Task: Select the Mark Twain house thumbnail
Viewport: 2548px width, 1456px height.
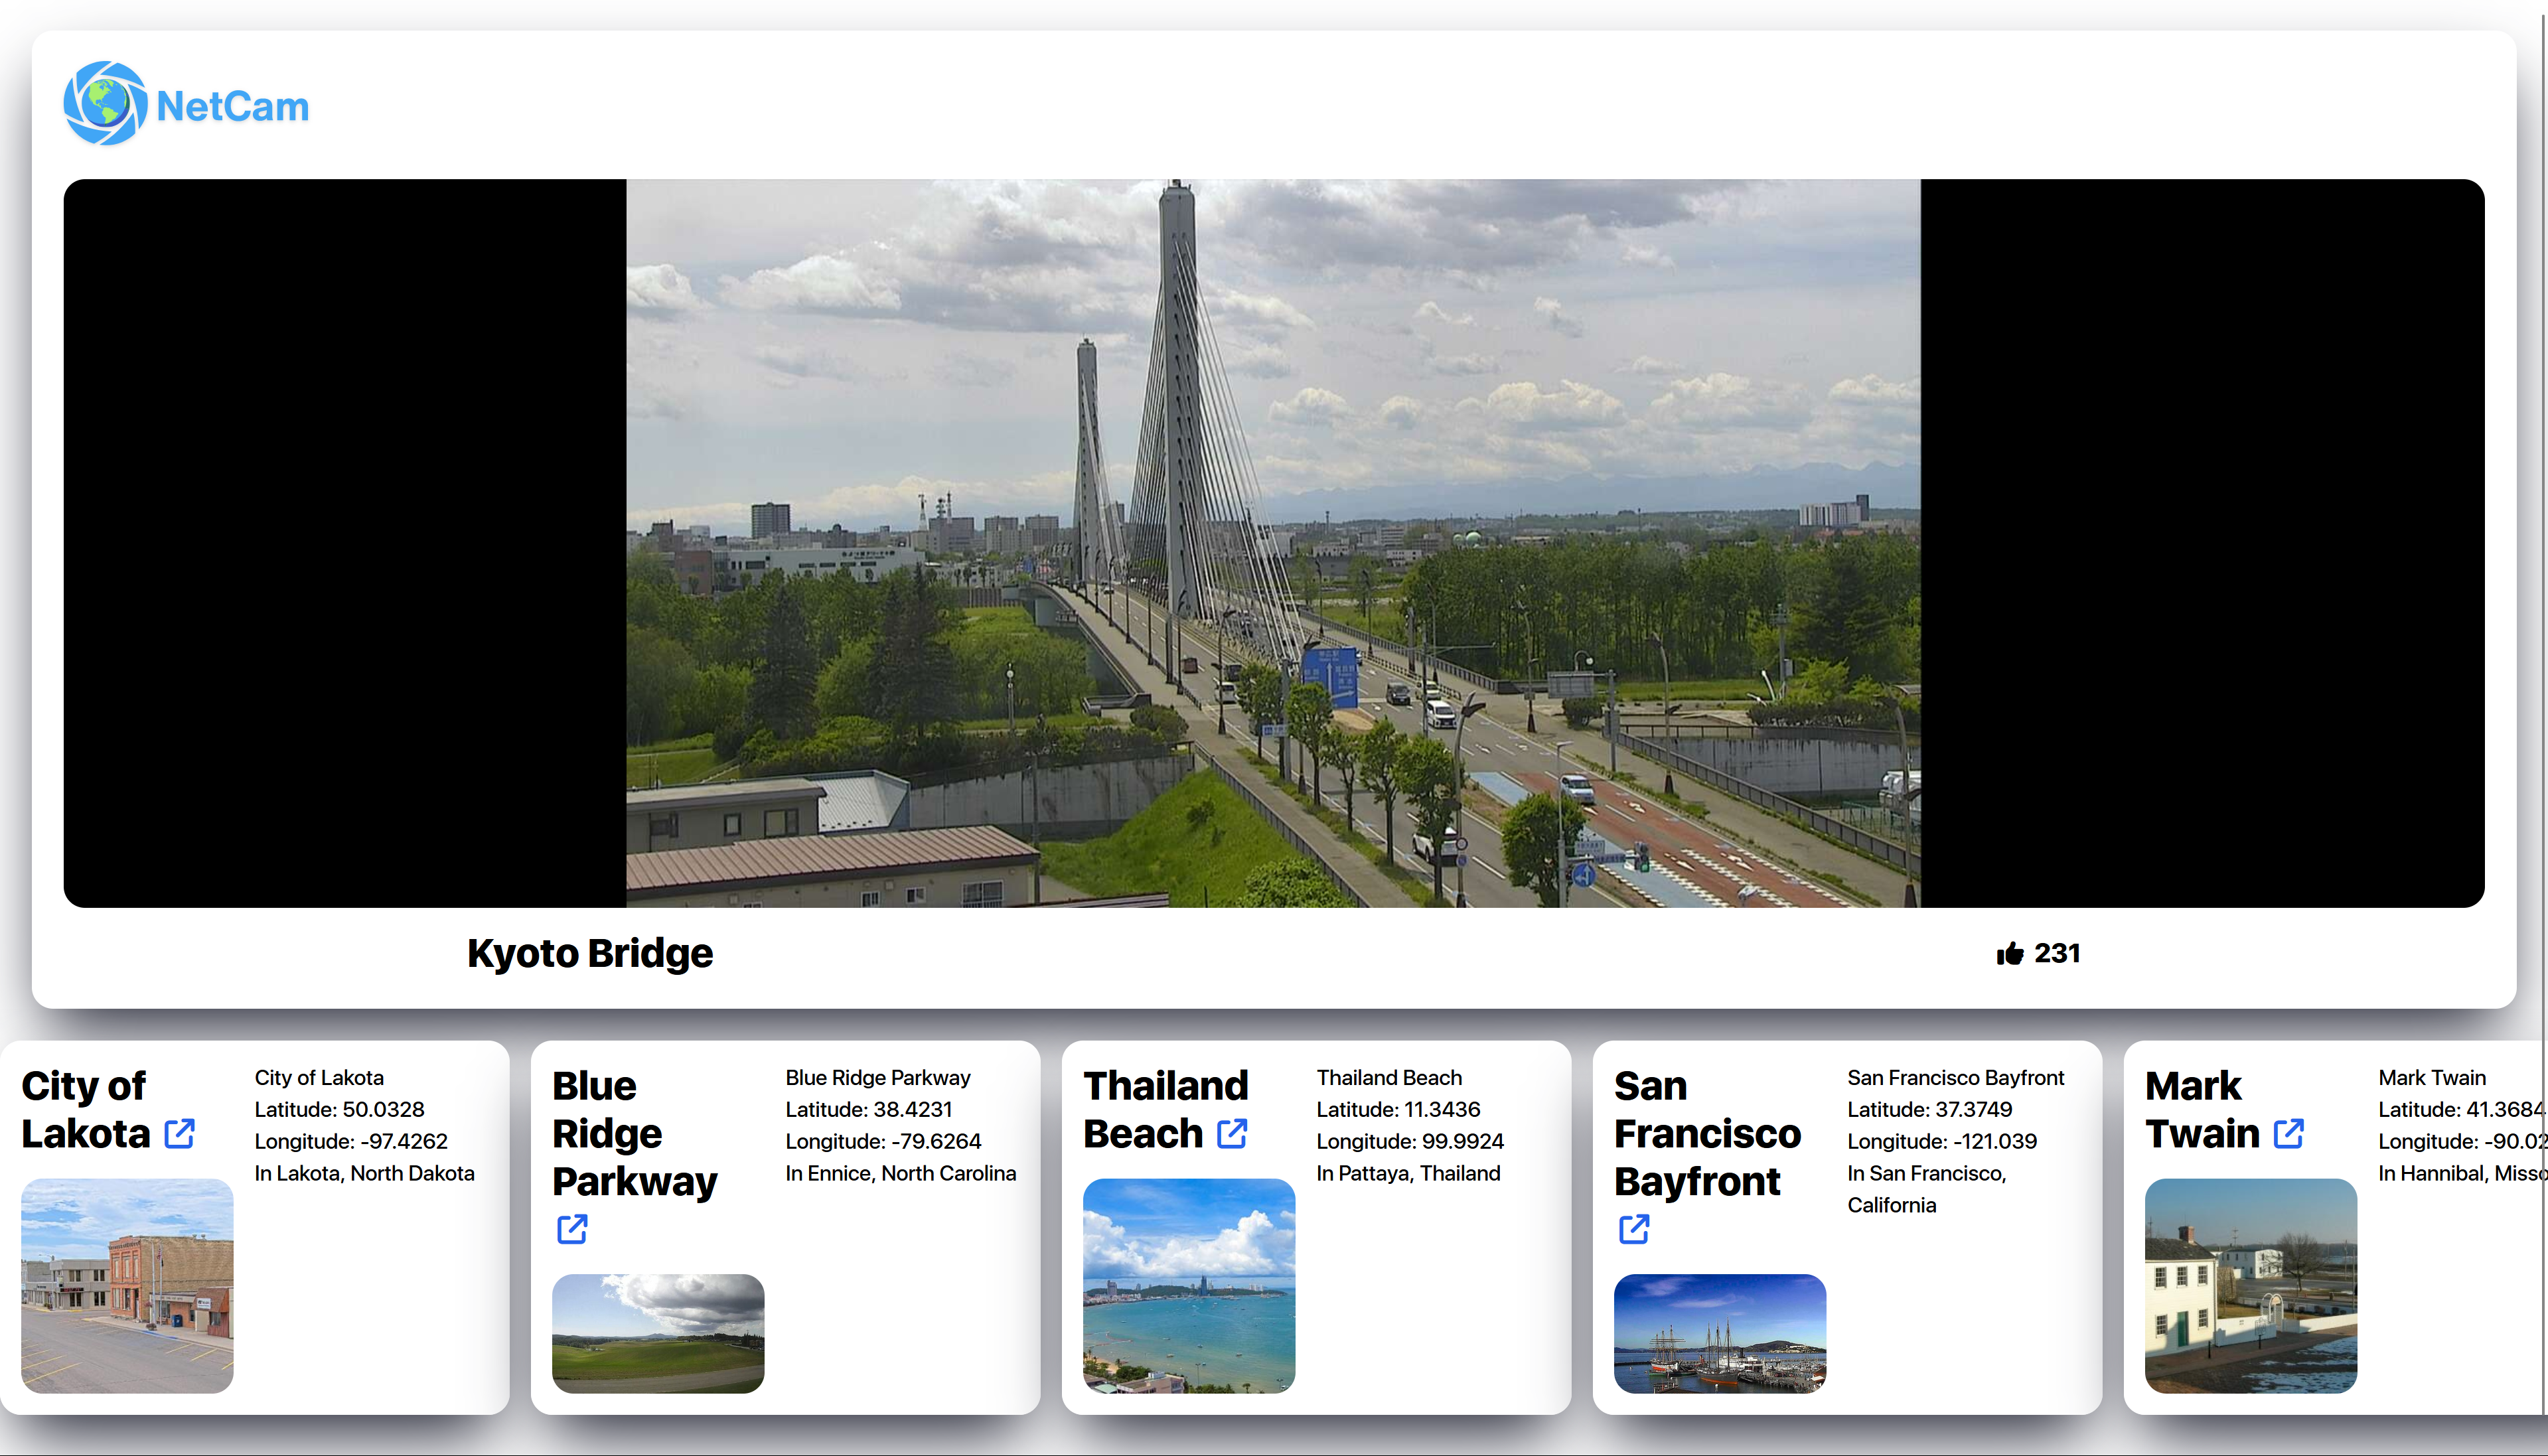Action: click(x=2251, y=1286)
